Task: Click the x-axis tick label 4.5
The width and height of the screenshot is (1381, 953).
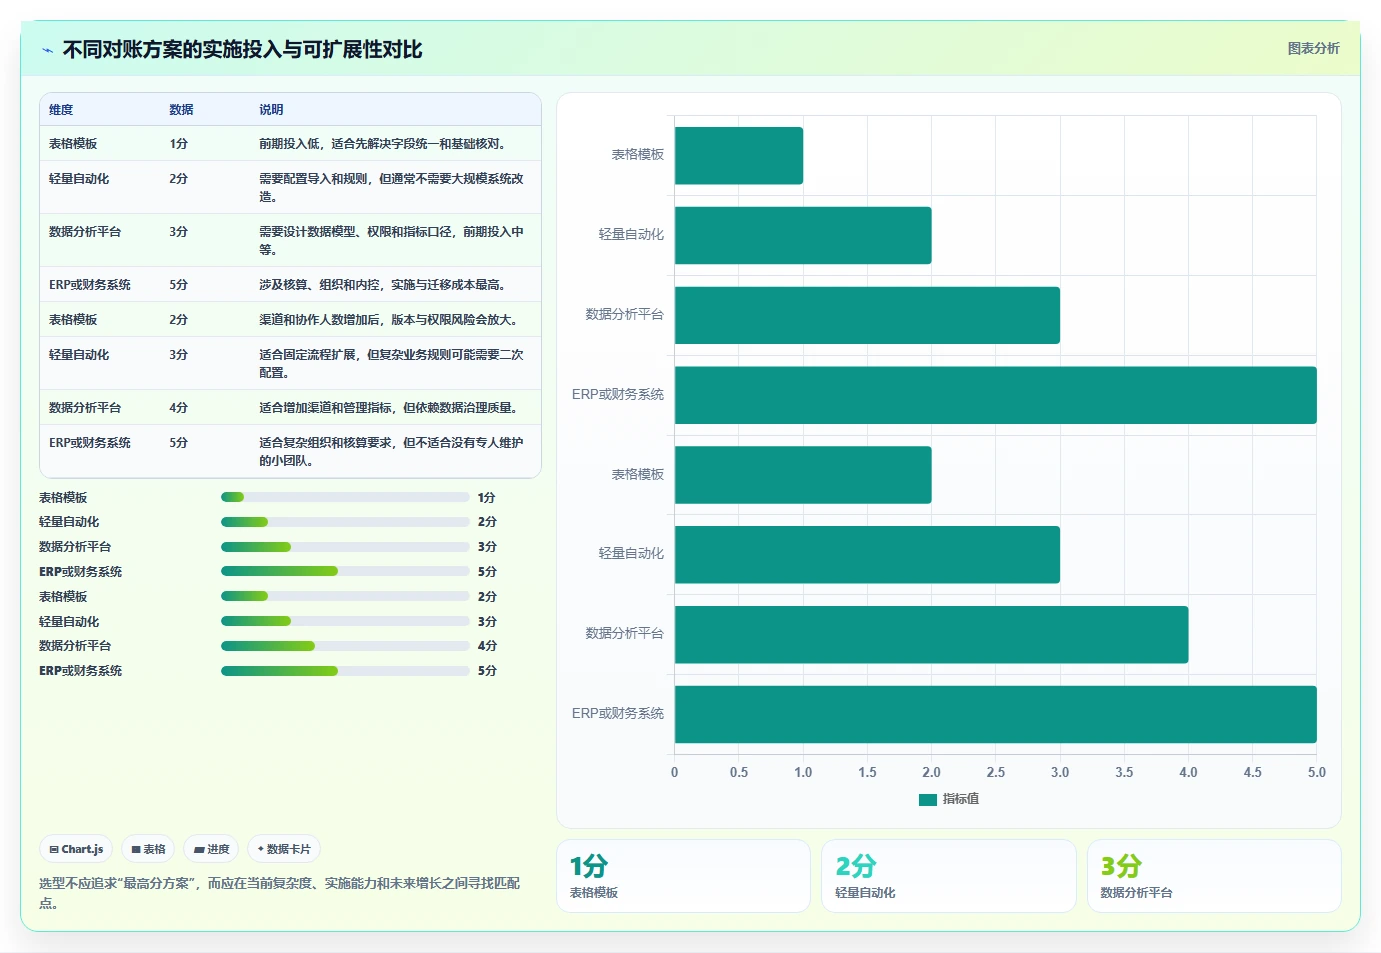Action: click(x=1253, y=772)
